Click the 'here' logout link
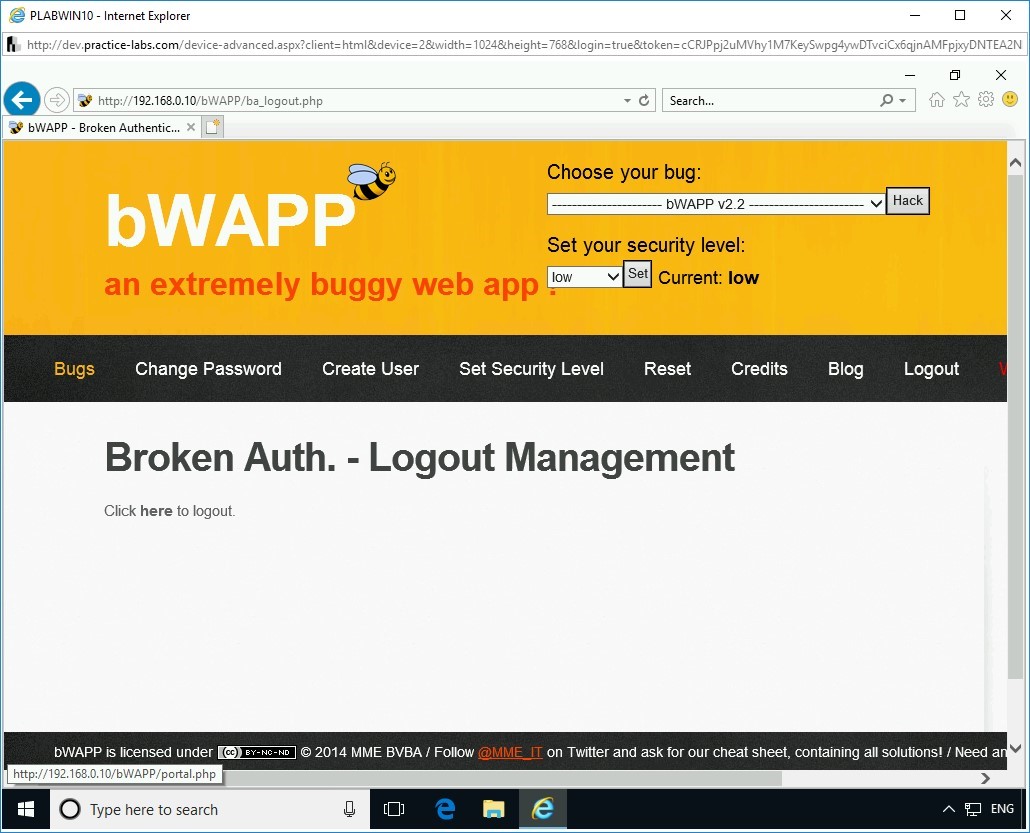1030x833 pixels. (156, 510)
